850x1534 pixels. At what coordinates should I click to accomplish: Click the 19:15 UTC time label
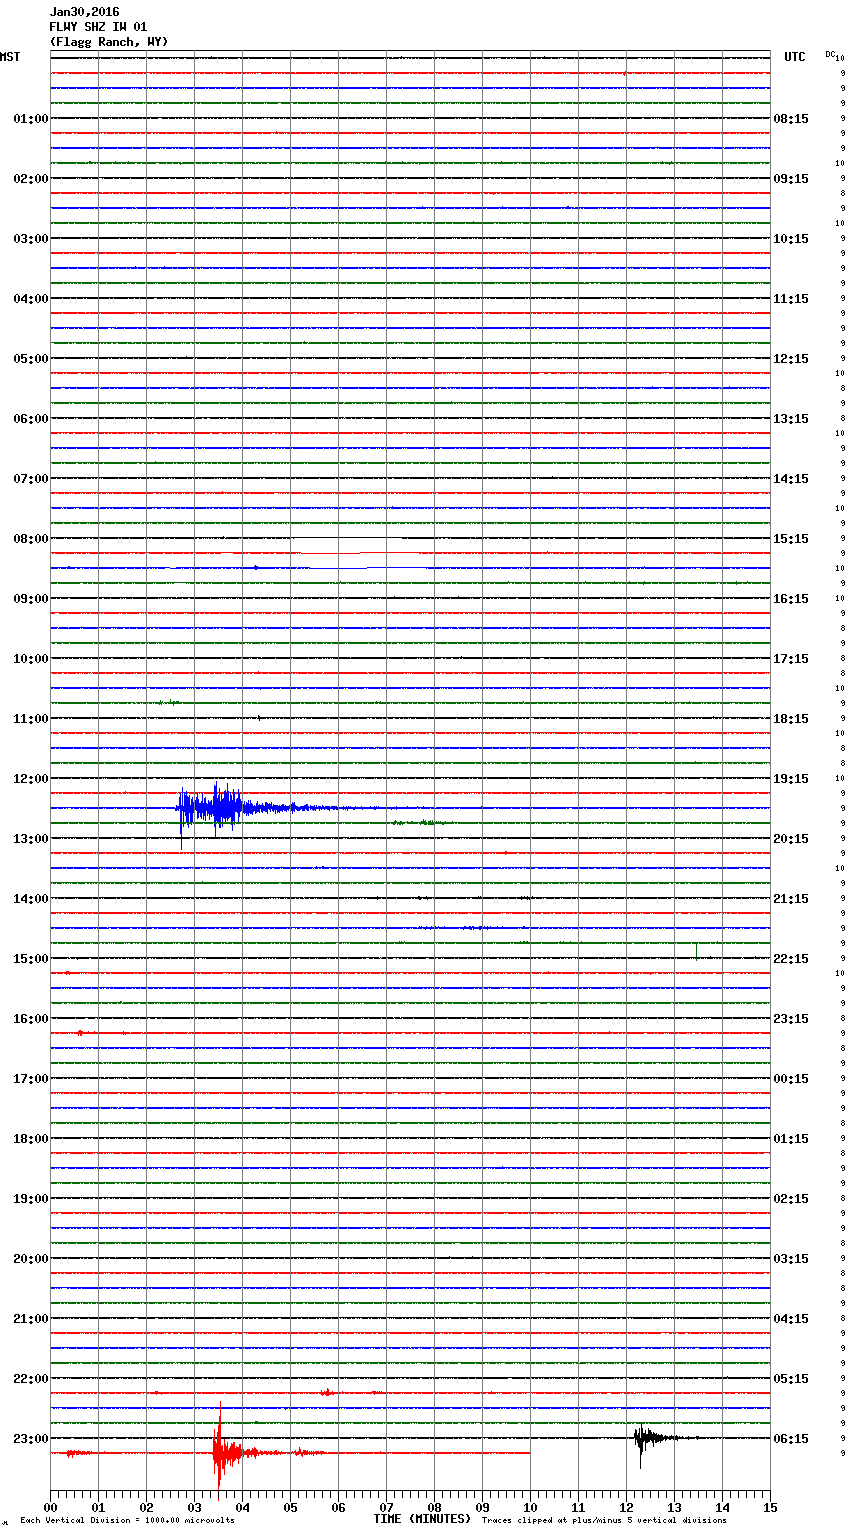coord(791,779)
